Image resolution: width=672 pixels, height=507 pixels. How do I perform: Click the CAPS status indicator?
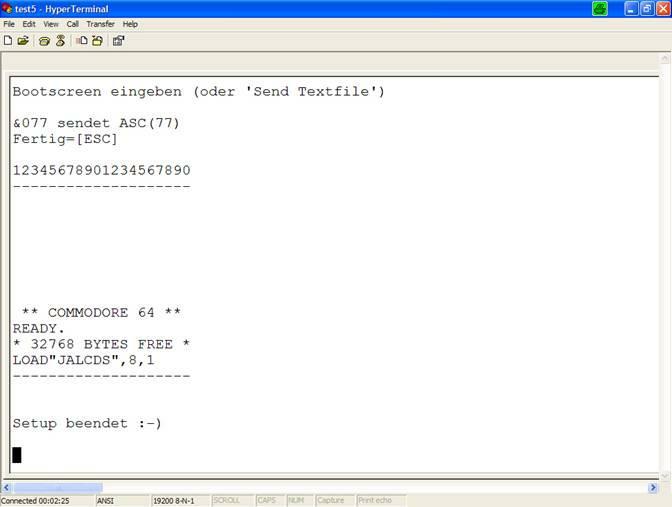(x=270, y=501)
